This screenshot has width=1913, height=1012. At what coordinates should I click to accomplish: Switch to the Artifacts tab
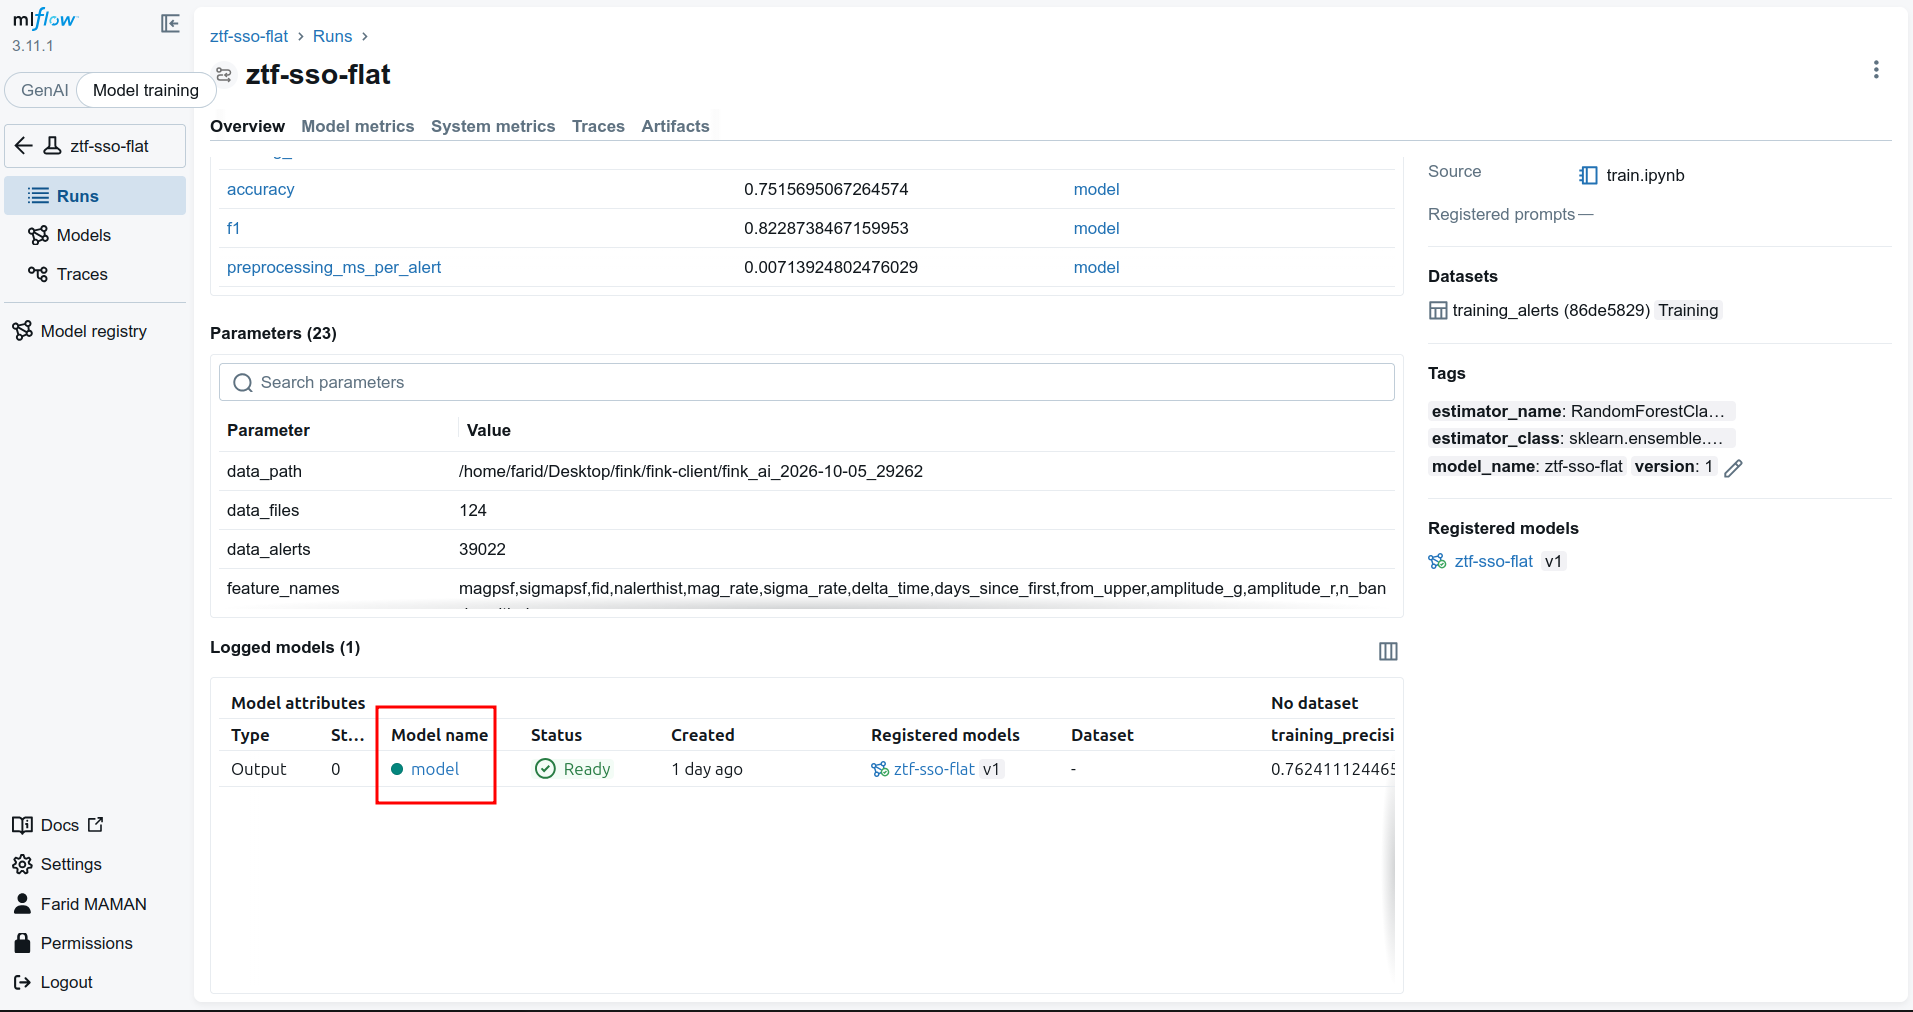pyautogui.click(x=675, y=126)
